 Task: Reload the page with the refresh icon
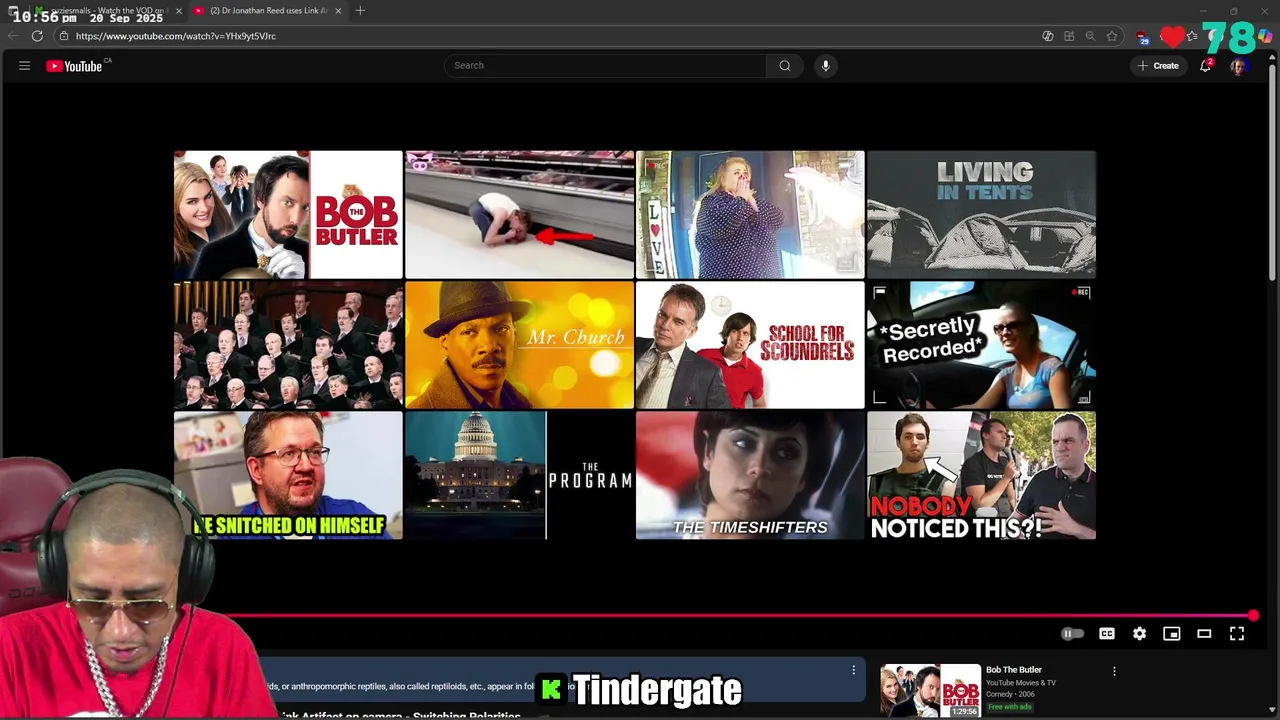pyautogui.click(x=37, y=36)
